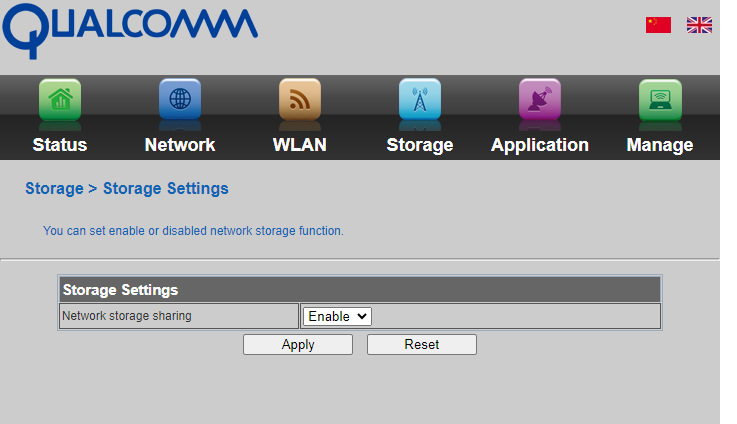Click the Manage laptop icon
The image size is (737, 424).
(x=660, y=100)
